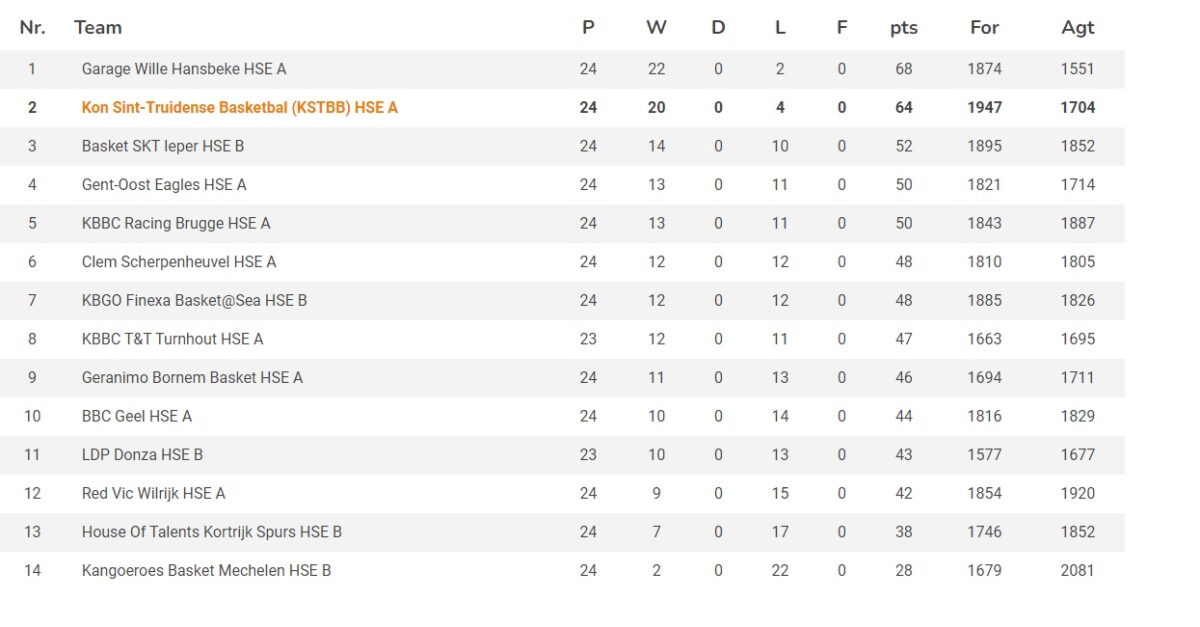Viewport: 1200px width, 627px height.
Task: Click BBC Geel HSE A team
Action: tap(137, 416)
